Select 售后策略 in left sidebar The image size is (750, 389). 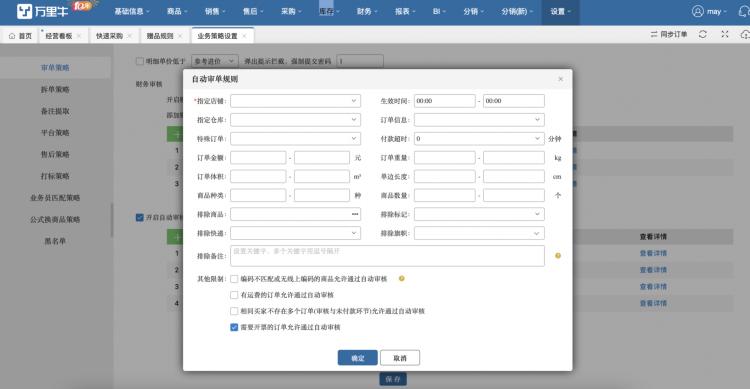[x=55, y=155]
